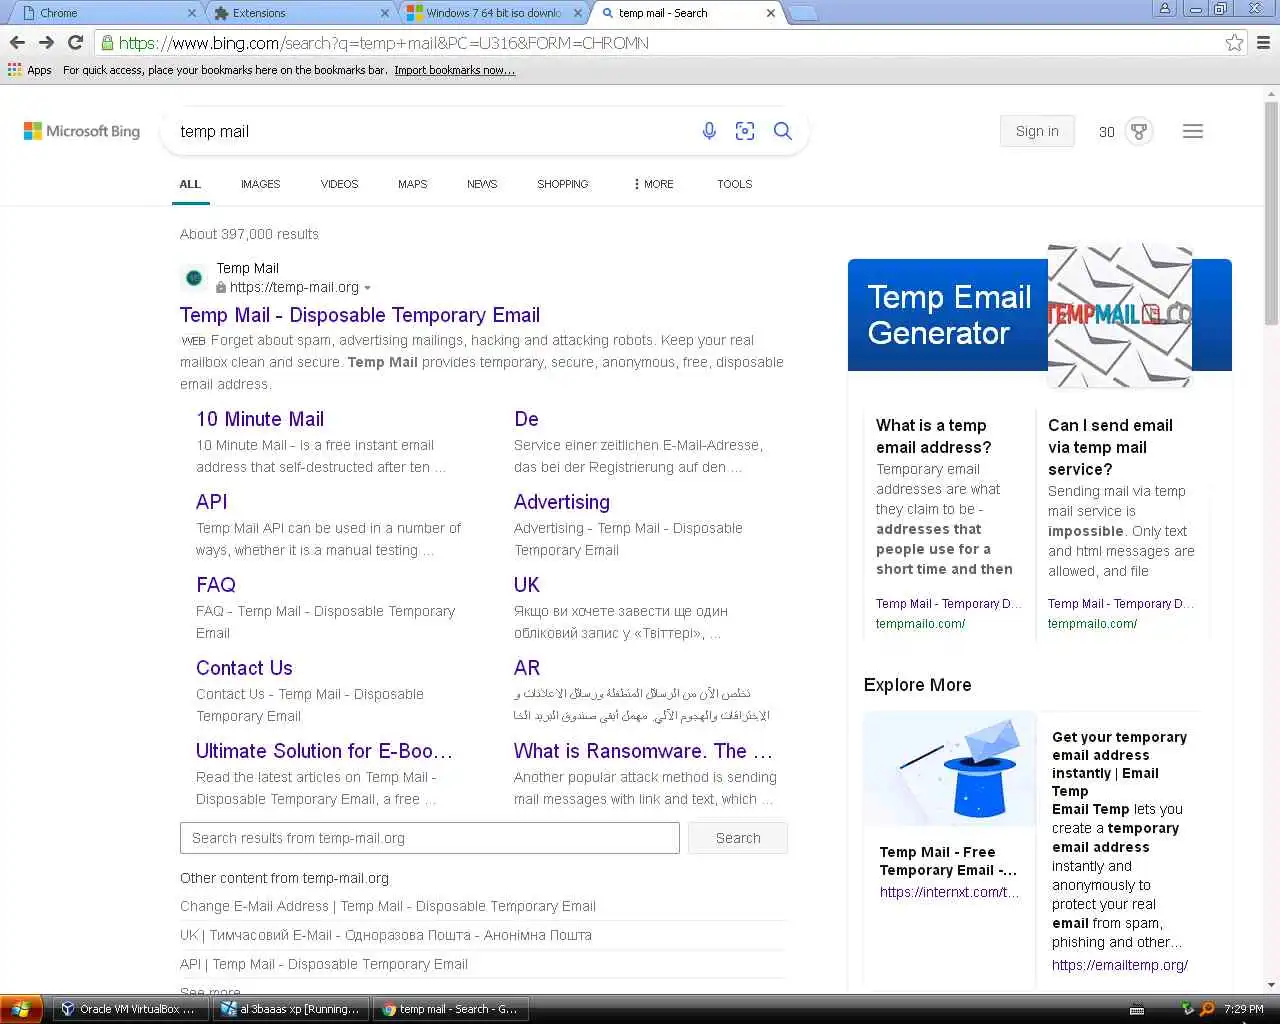This screenshot has height=1024, width=1280.
Task: Click Search button for temp-mail.org results
Action: (x=738, y=838)
